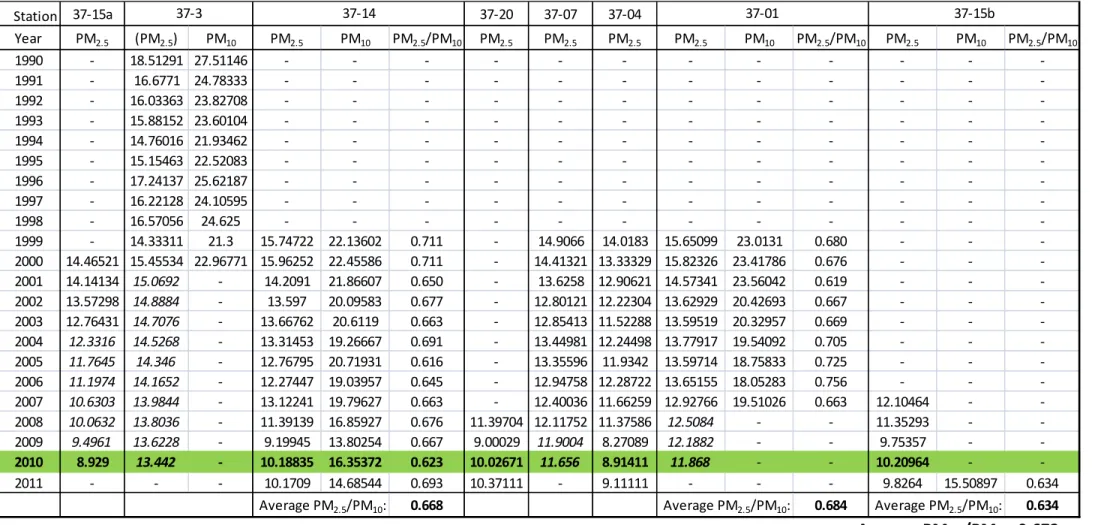Select cell value '24.625'
Image resolution: width=1098 pixels, height=525 pixels.
(221, 221)
